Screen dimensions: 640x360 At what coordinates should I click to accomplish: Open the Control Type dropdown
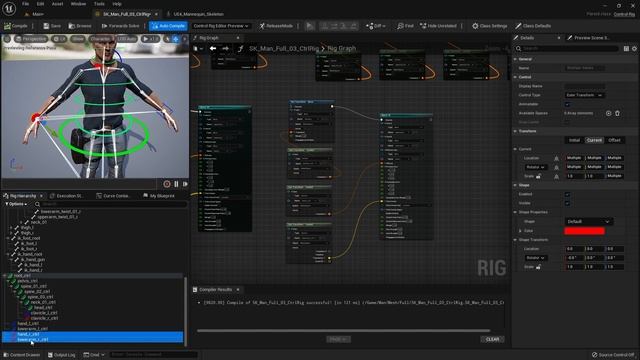[x=584, y=95]
